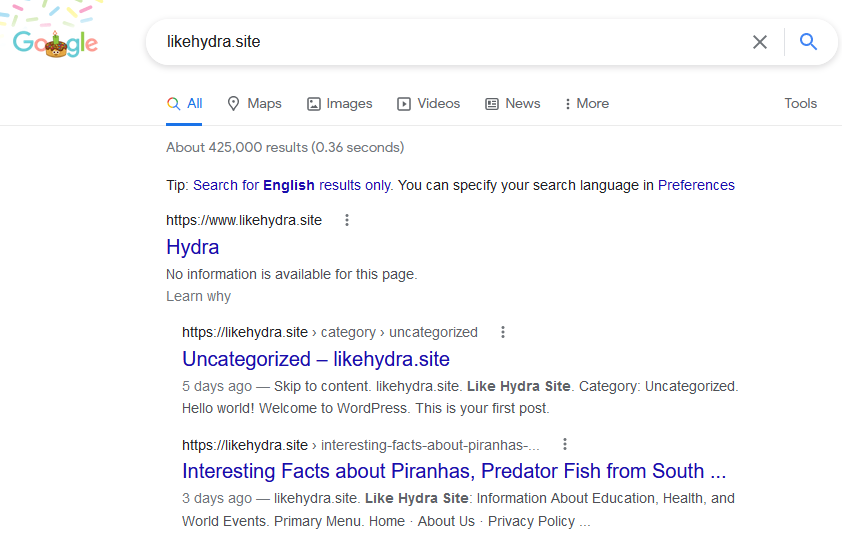842x545 pixels.
Task: Switch to the Images tab
Action: pos(339,104)
